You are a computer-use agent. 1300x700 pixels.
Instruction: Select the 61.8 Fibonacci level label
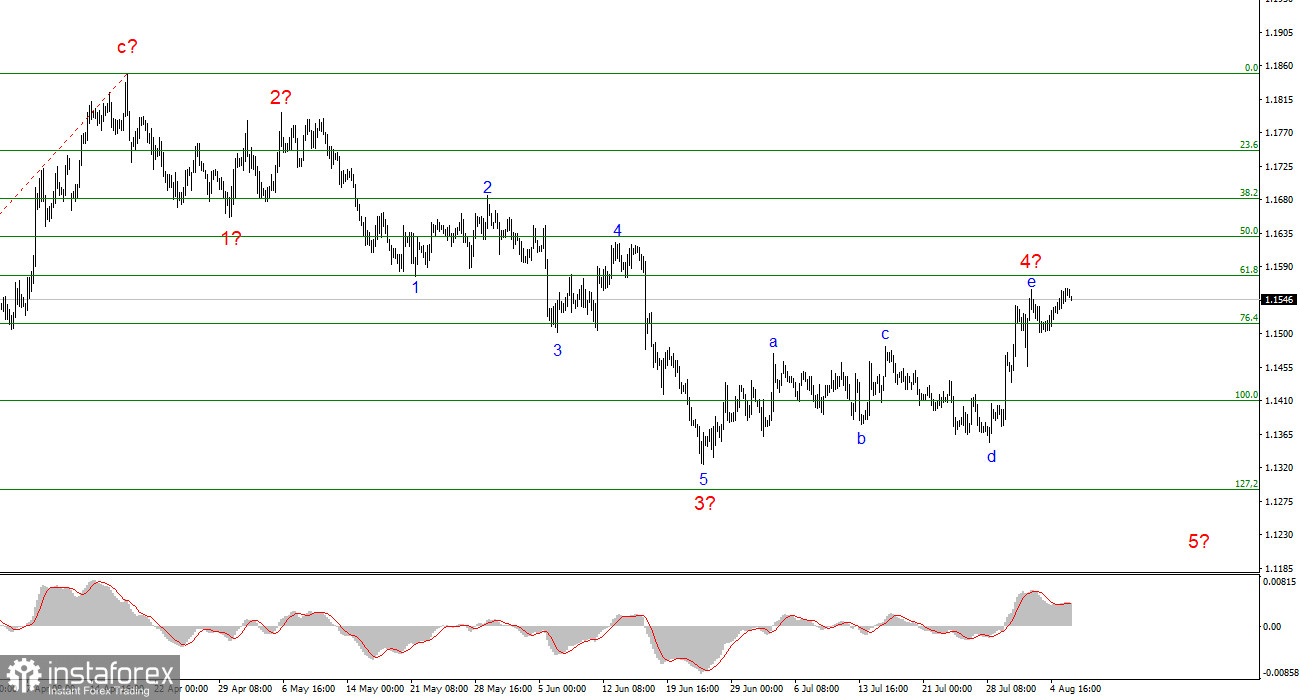tap(1249, 270)
